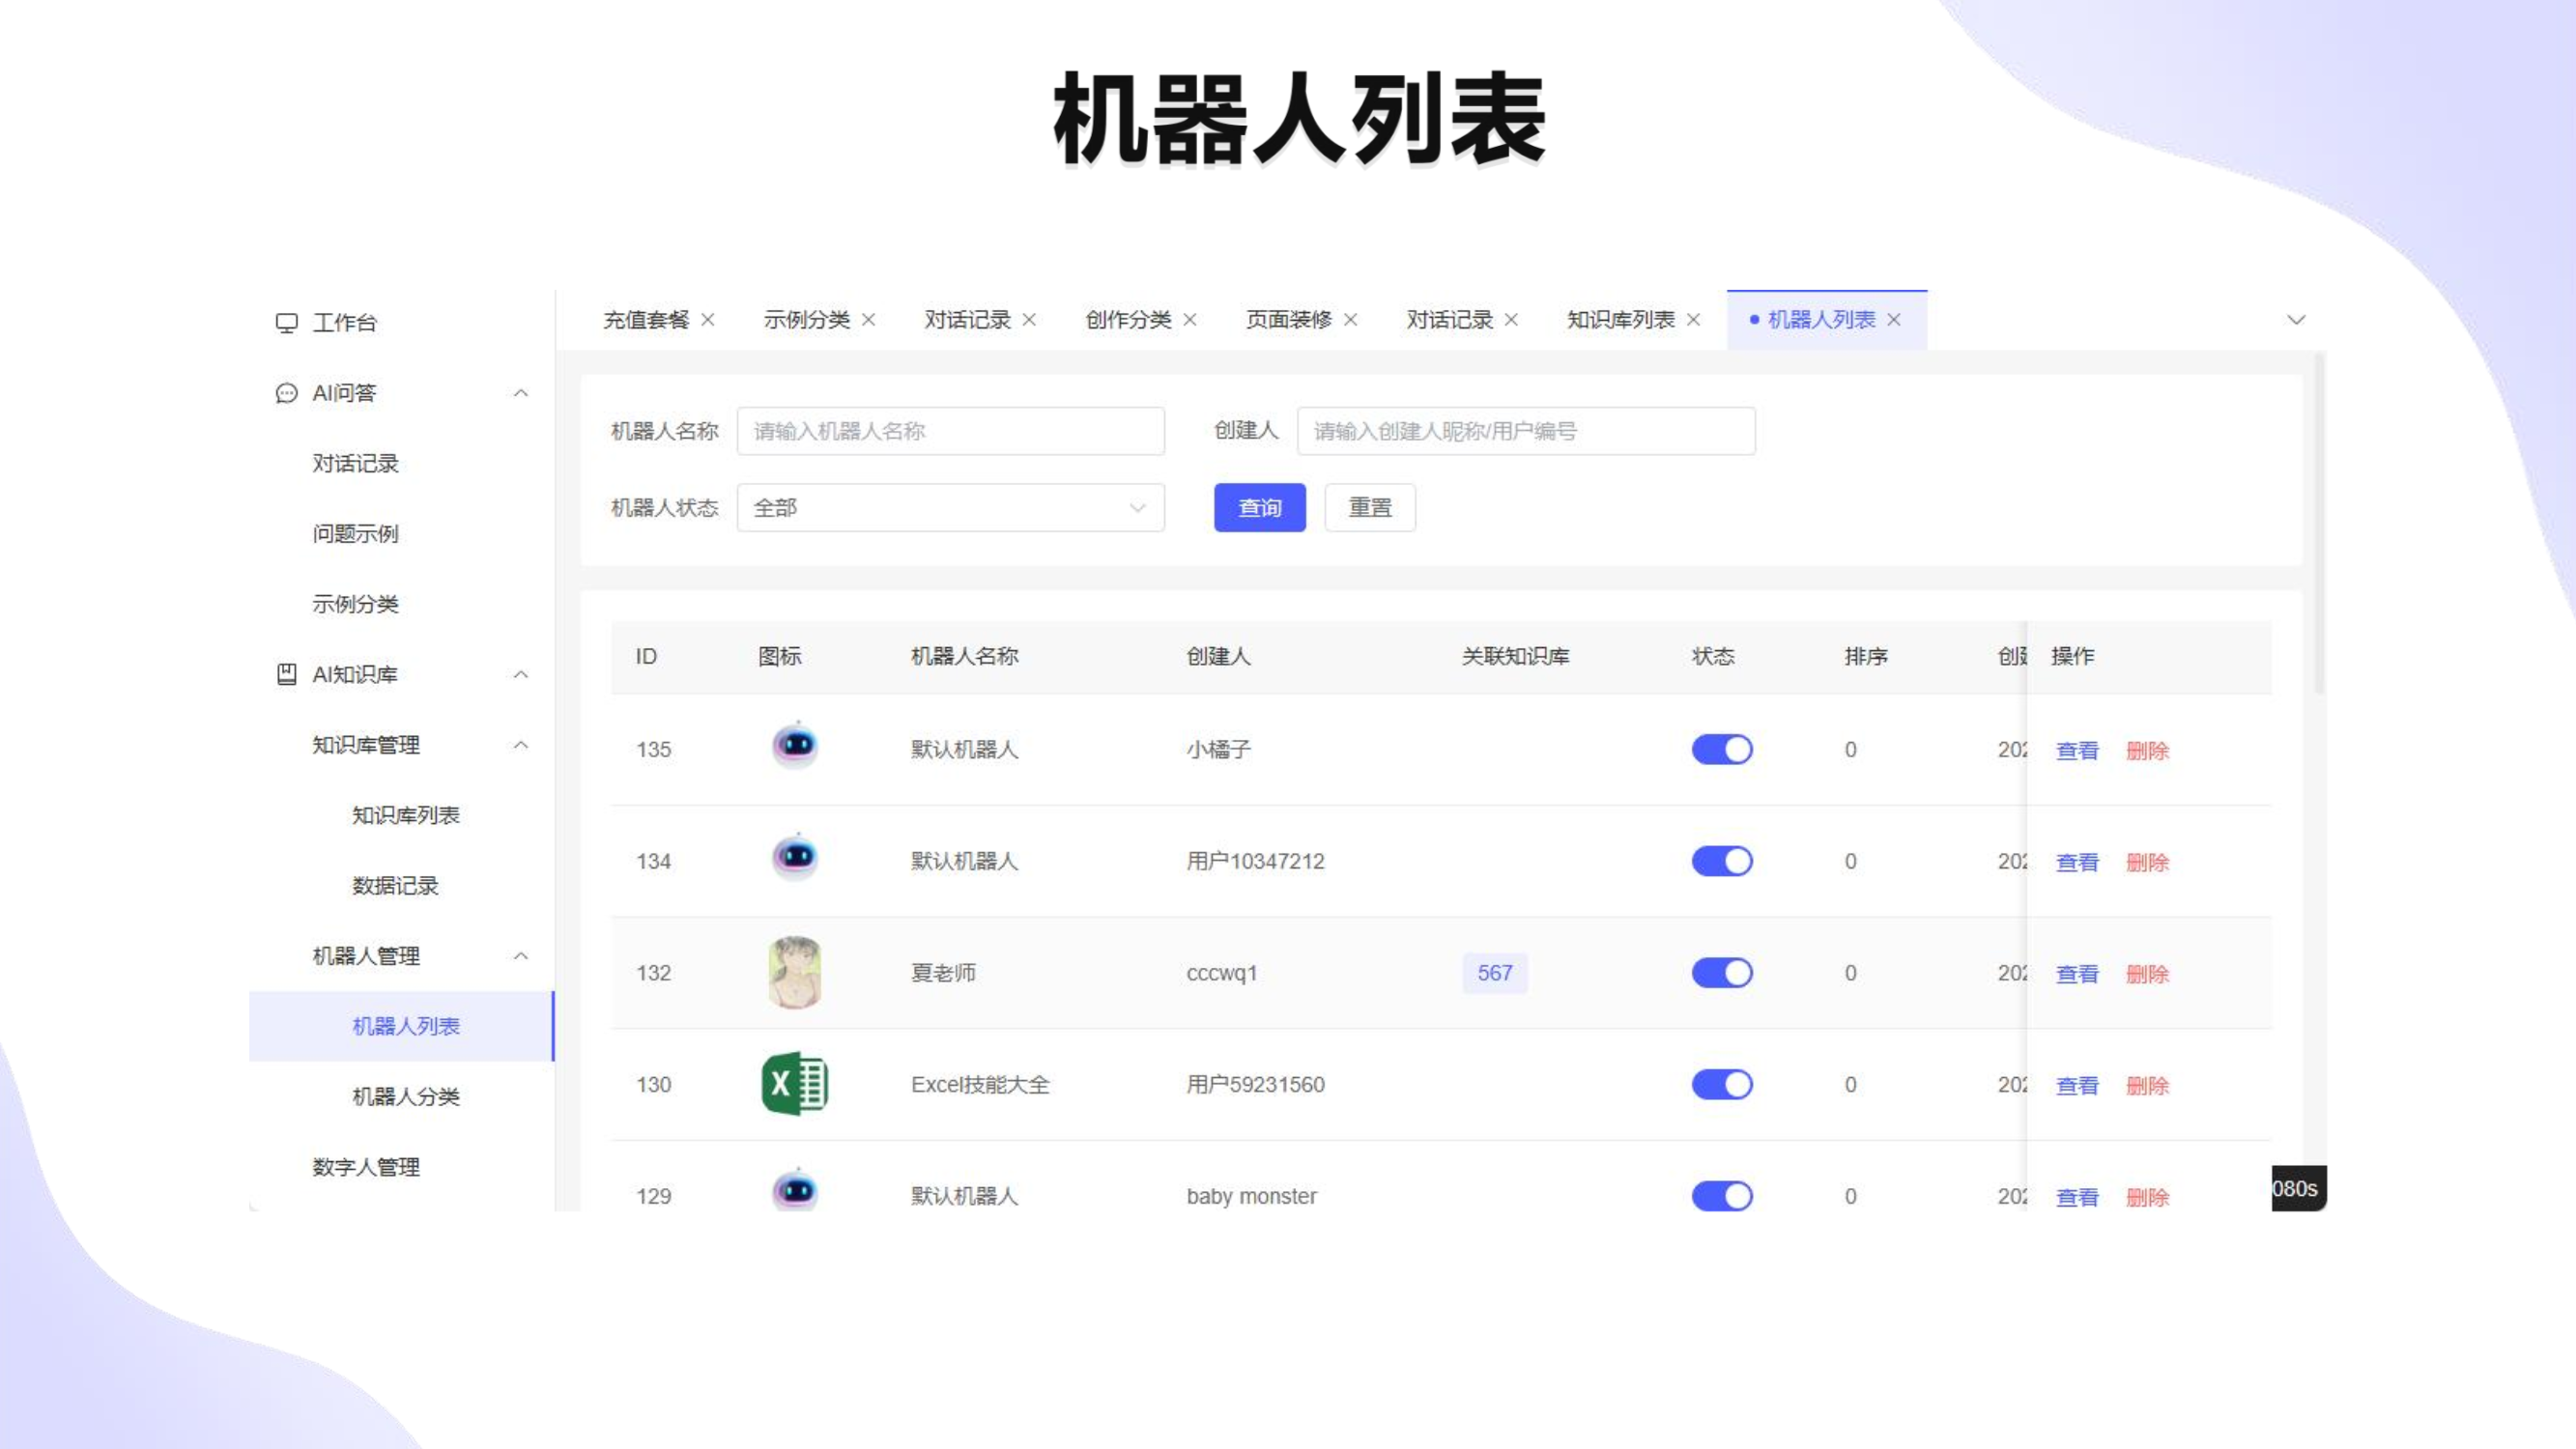Click robot icon for ID 135
The width and height of the screenshot is (2576, 1449).
794,746
